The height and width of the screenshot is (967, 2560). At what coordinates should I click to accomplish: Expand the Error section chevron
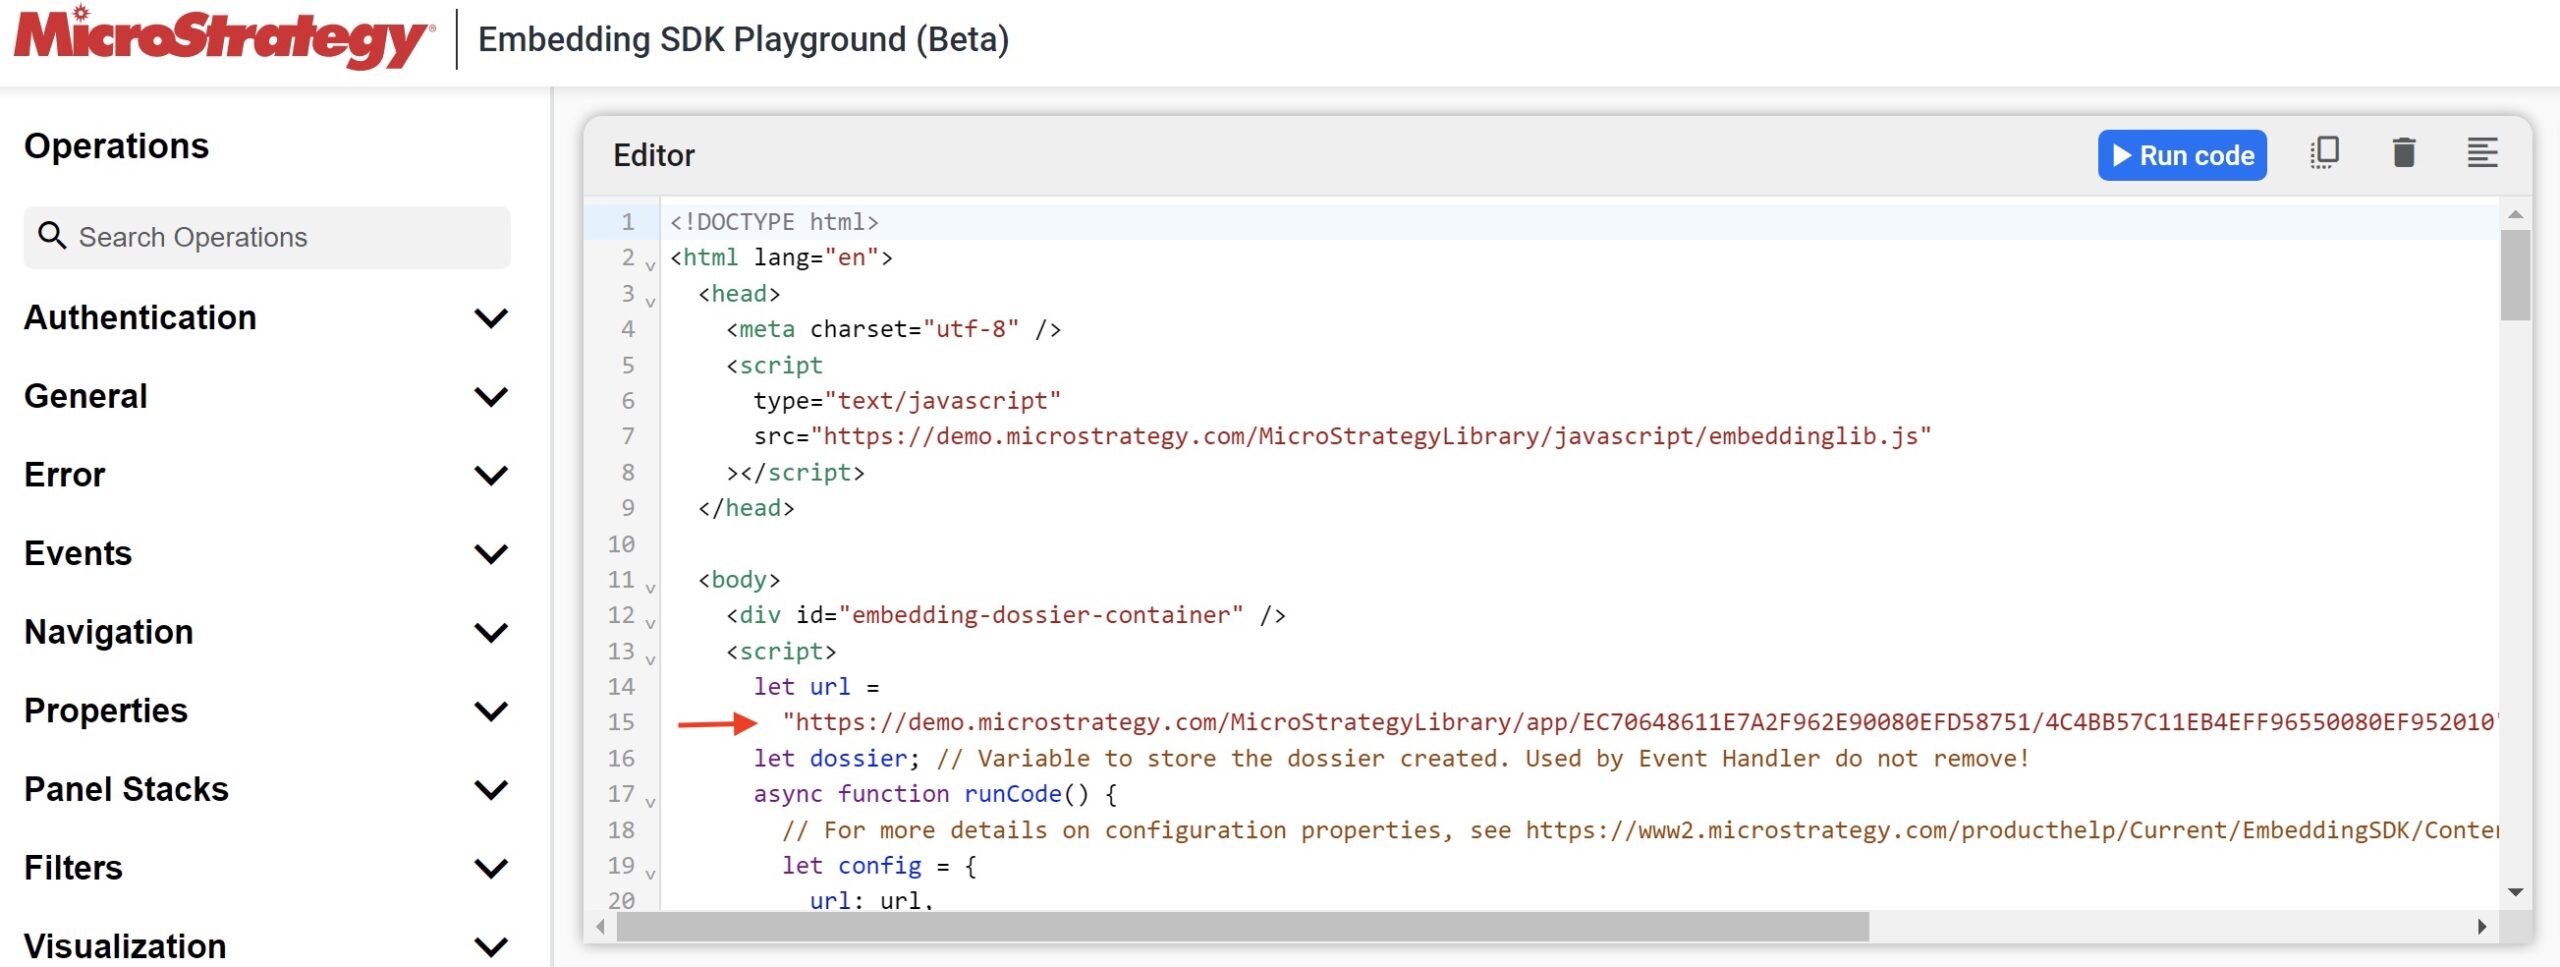[x=491, y=475]
